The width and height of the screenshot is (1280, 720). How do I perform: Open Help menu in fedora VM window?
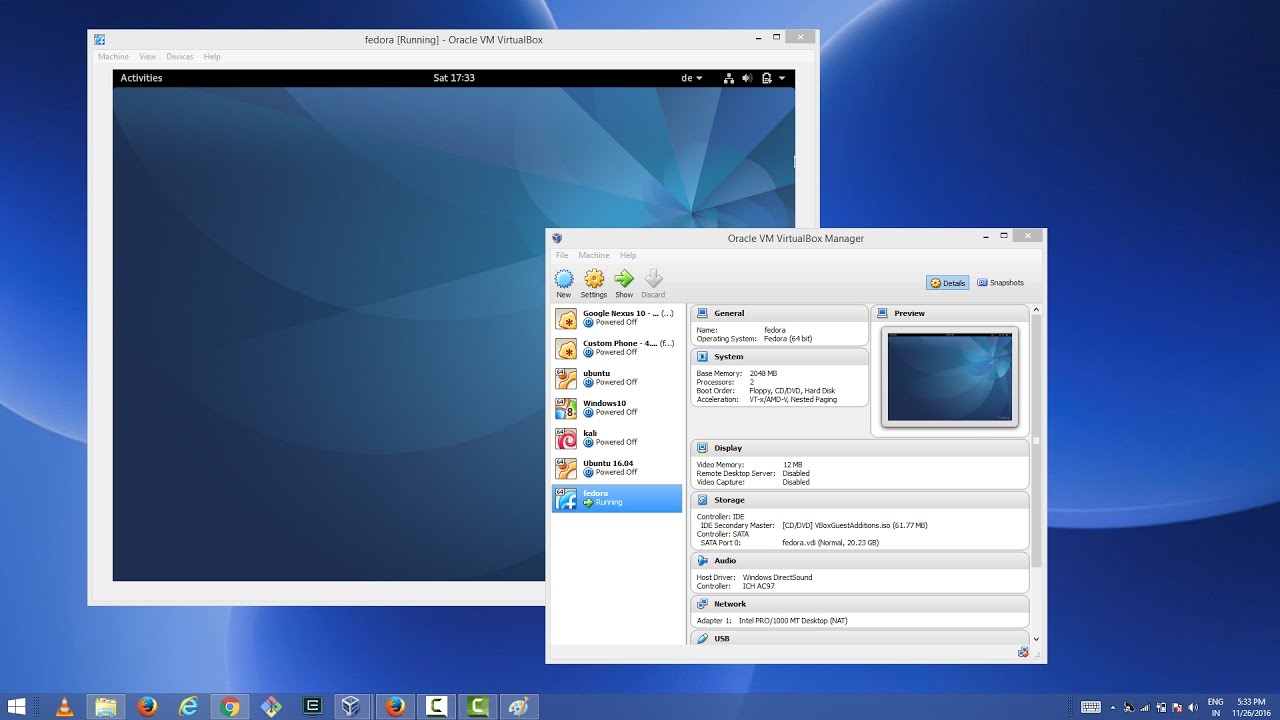(x=212, y=57)
